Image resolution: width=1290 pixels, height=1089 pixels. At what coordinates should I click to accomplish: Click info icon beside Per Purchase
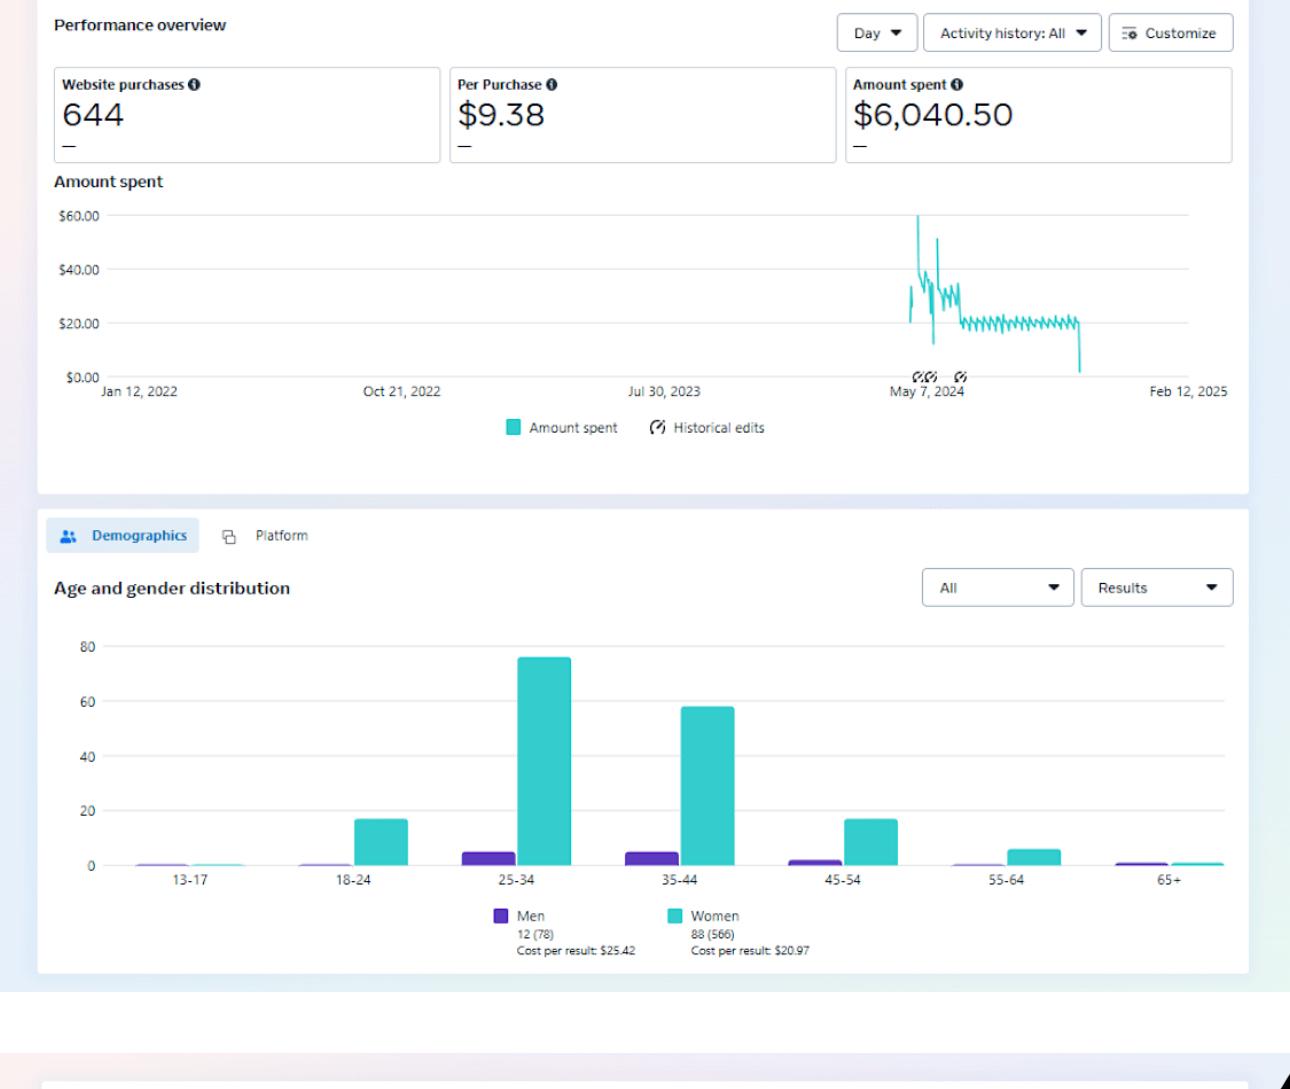click(x=552, y=85)
